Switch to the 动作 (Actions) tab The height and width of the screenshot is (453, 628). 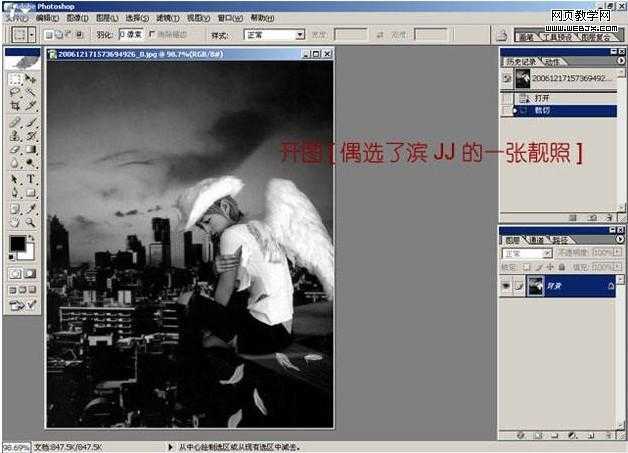pos(552,62)
